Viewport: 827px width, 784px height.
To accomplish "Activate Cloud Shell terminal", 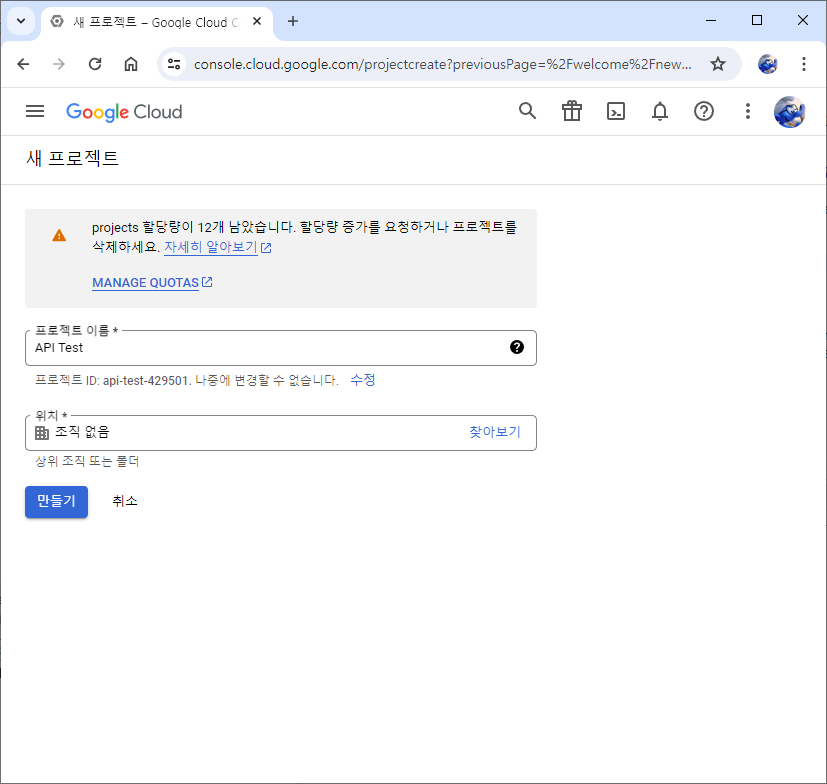I will [616, 111].
